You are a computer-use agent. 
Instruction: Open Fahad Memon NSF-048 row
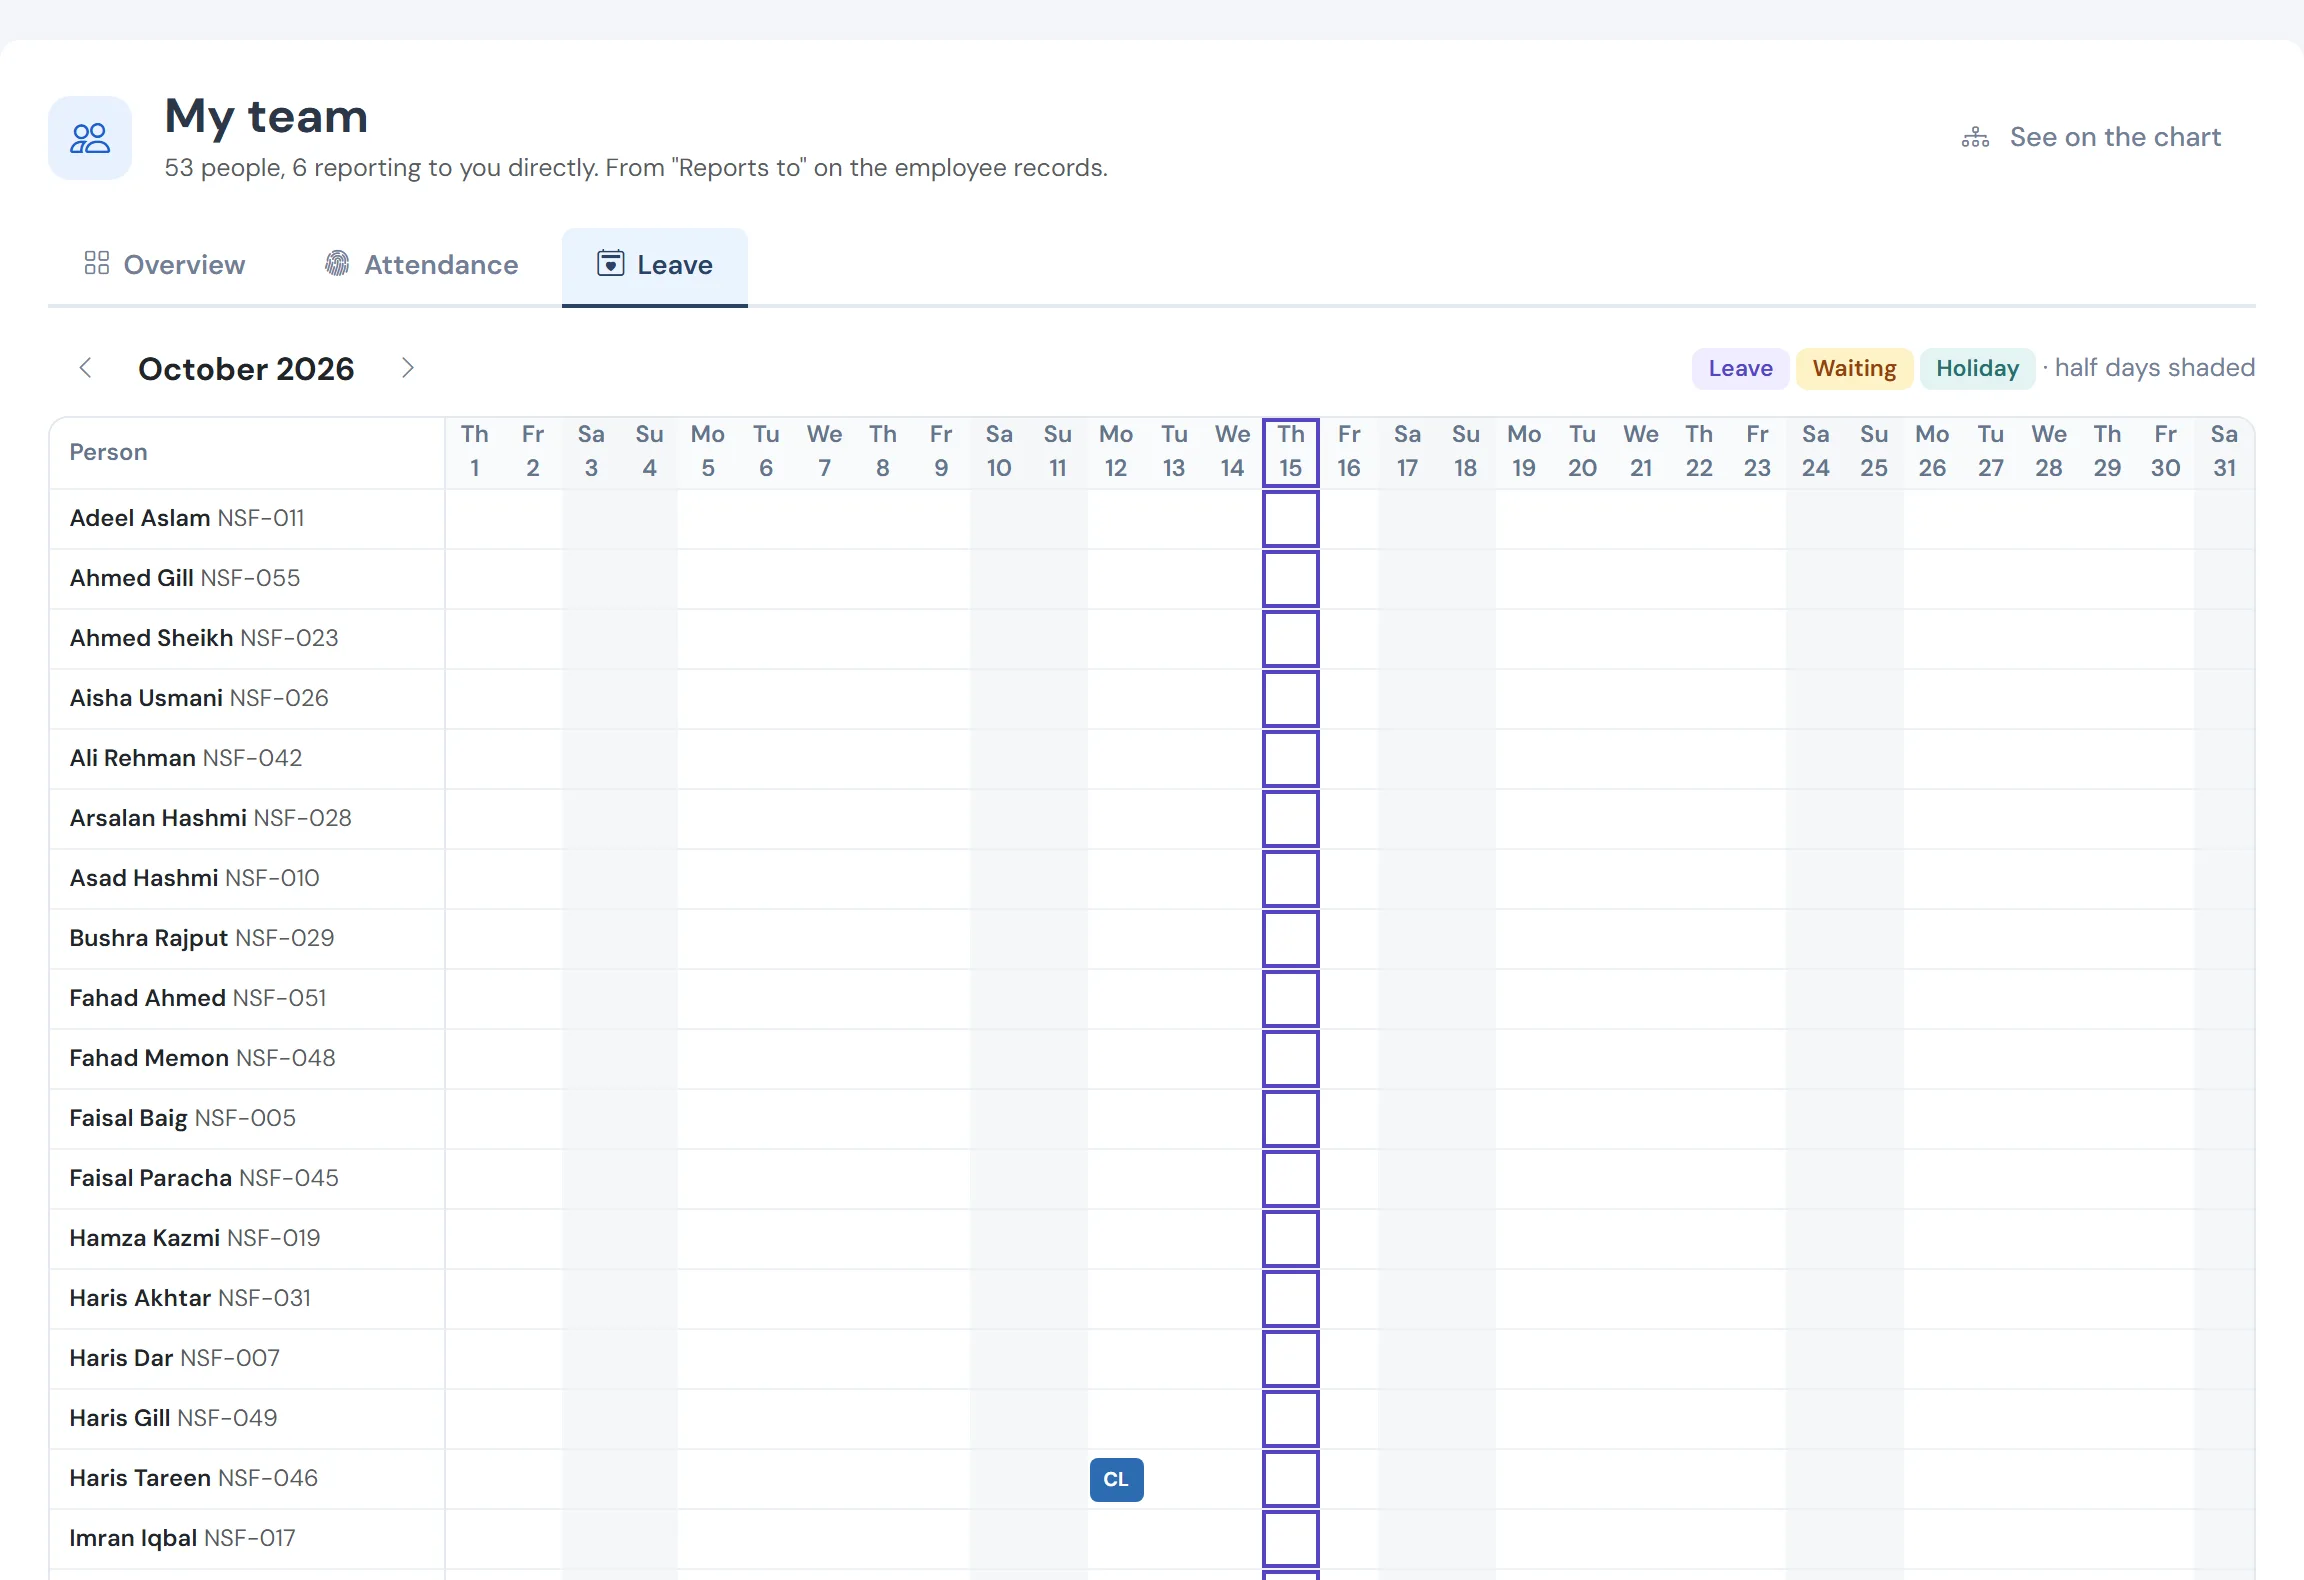pos(1152,1059)
